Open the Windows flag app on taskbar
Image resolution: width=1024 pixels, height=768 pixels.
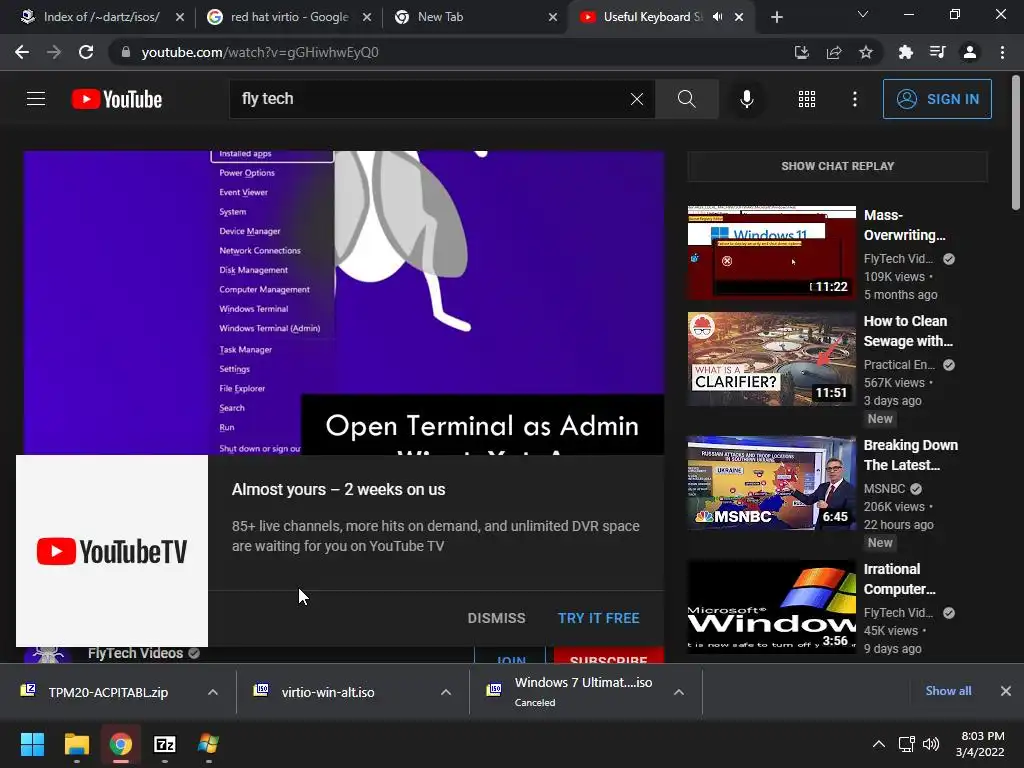pos(208,744)
